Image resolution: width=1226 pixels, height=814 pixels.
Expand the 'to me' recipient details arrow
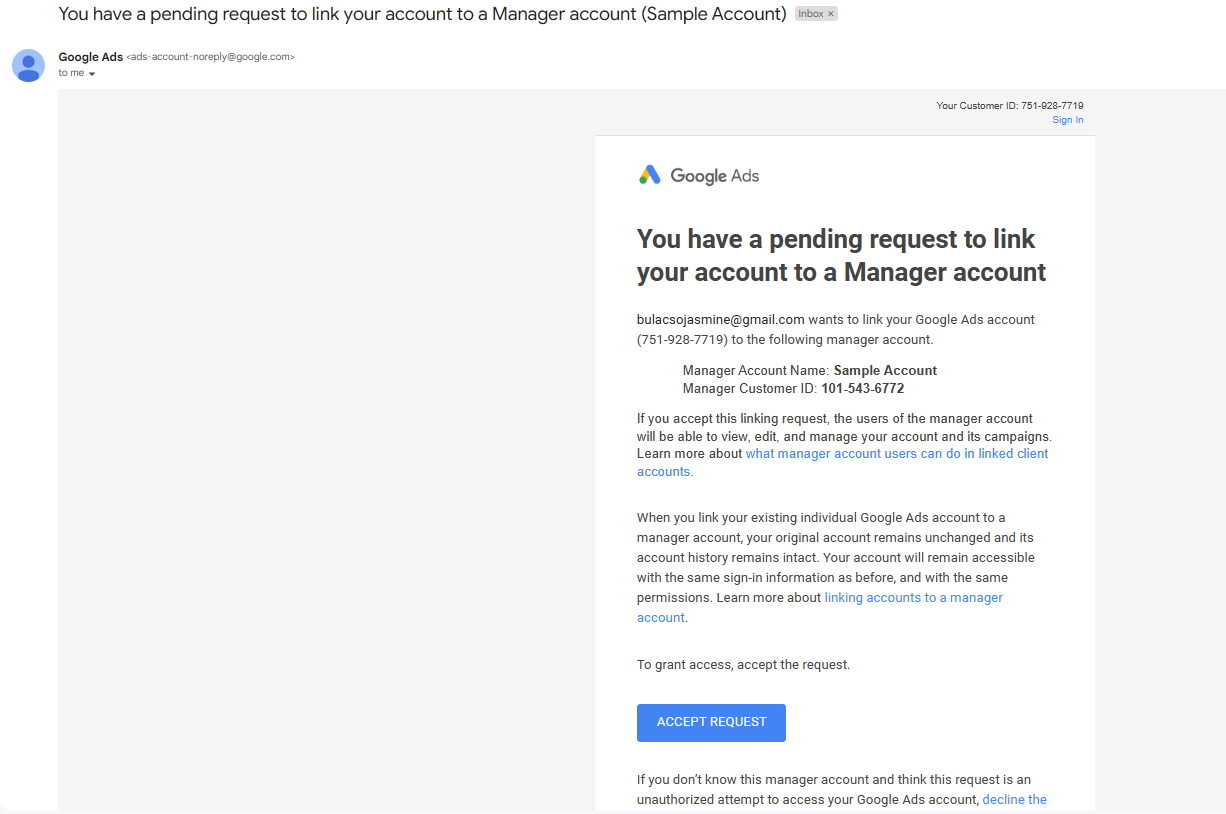[92, 74]
